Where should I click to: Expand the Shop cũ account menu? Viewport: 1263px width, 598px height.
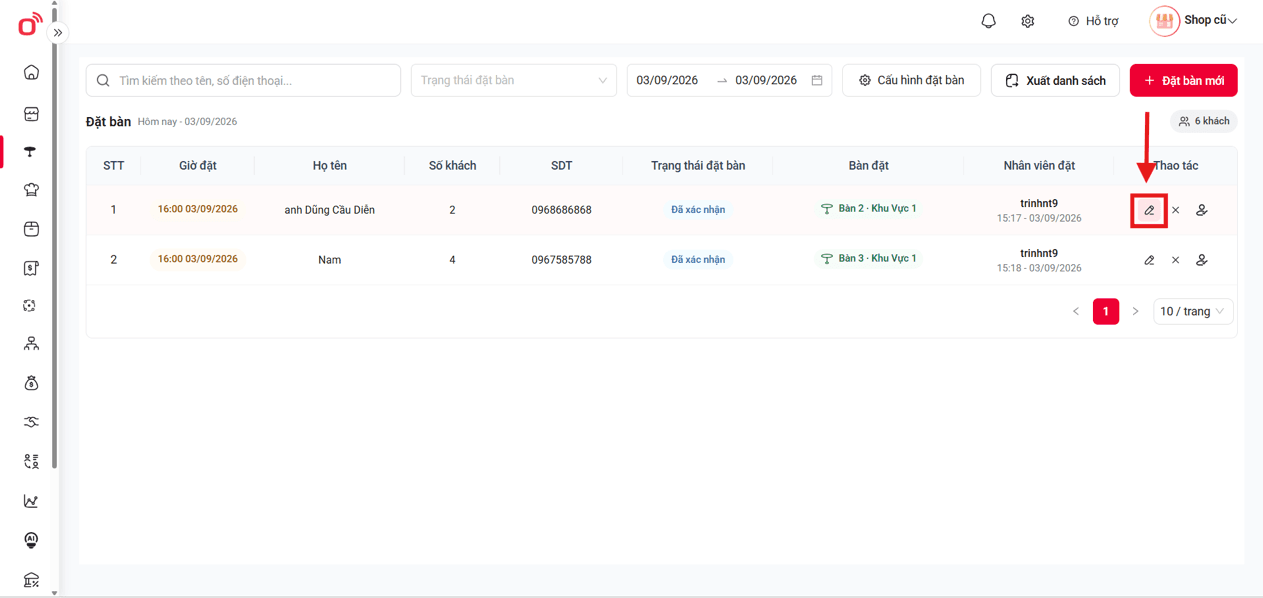pos(1194,20)
